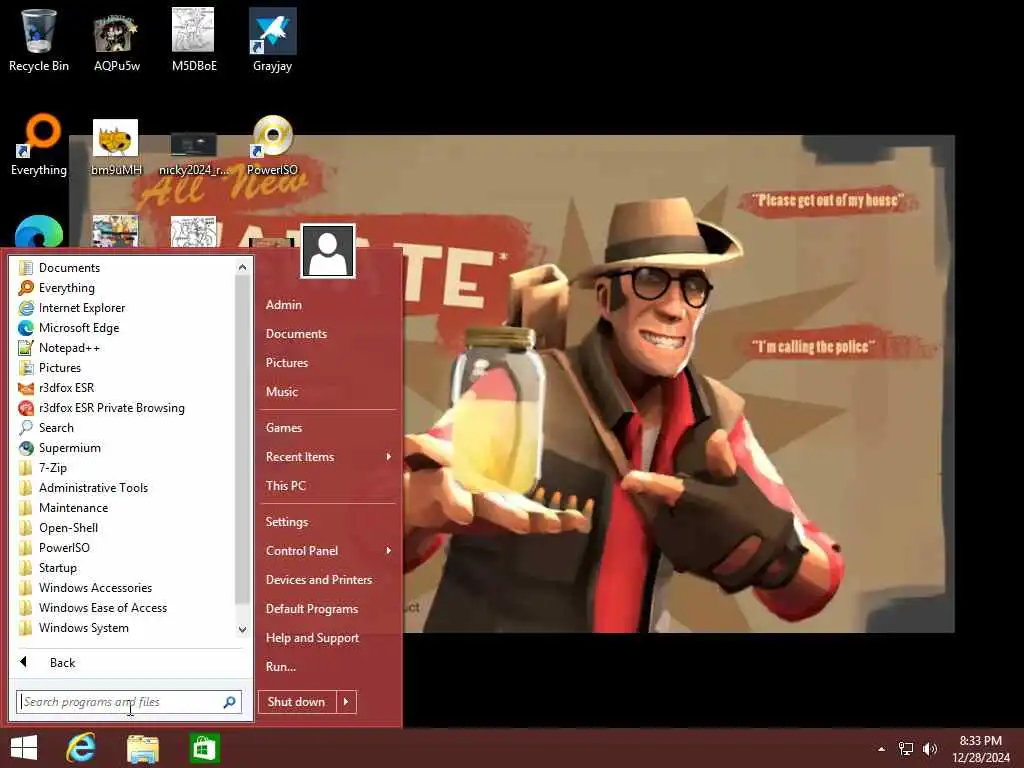Open nicky2024_r... desktop file
Viewport: 1024px width, 768px height.
(x=194, y=154)
